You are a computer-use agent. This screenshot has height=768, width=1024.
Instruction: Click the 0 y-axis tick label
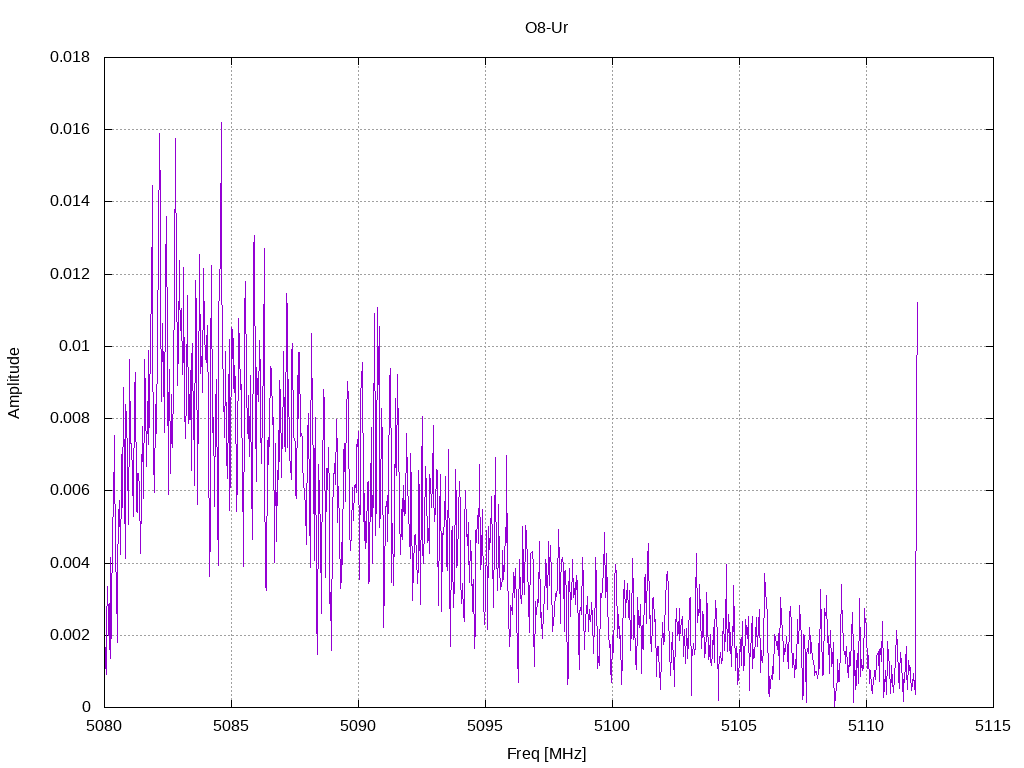click(x=86, y=707)
